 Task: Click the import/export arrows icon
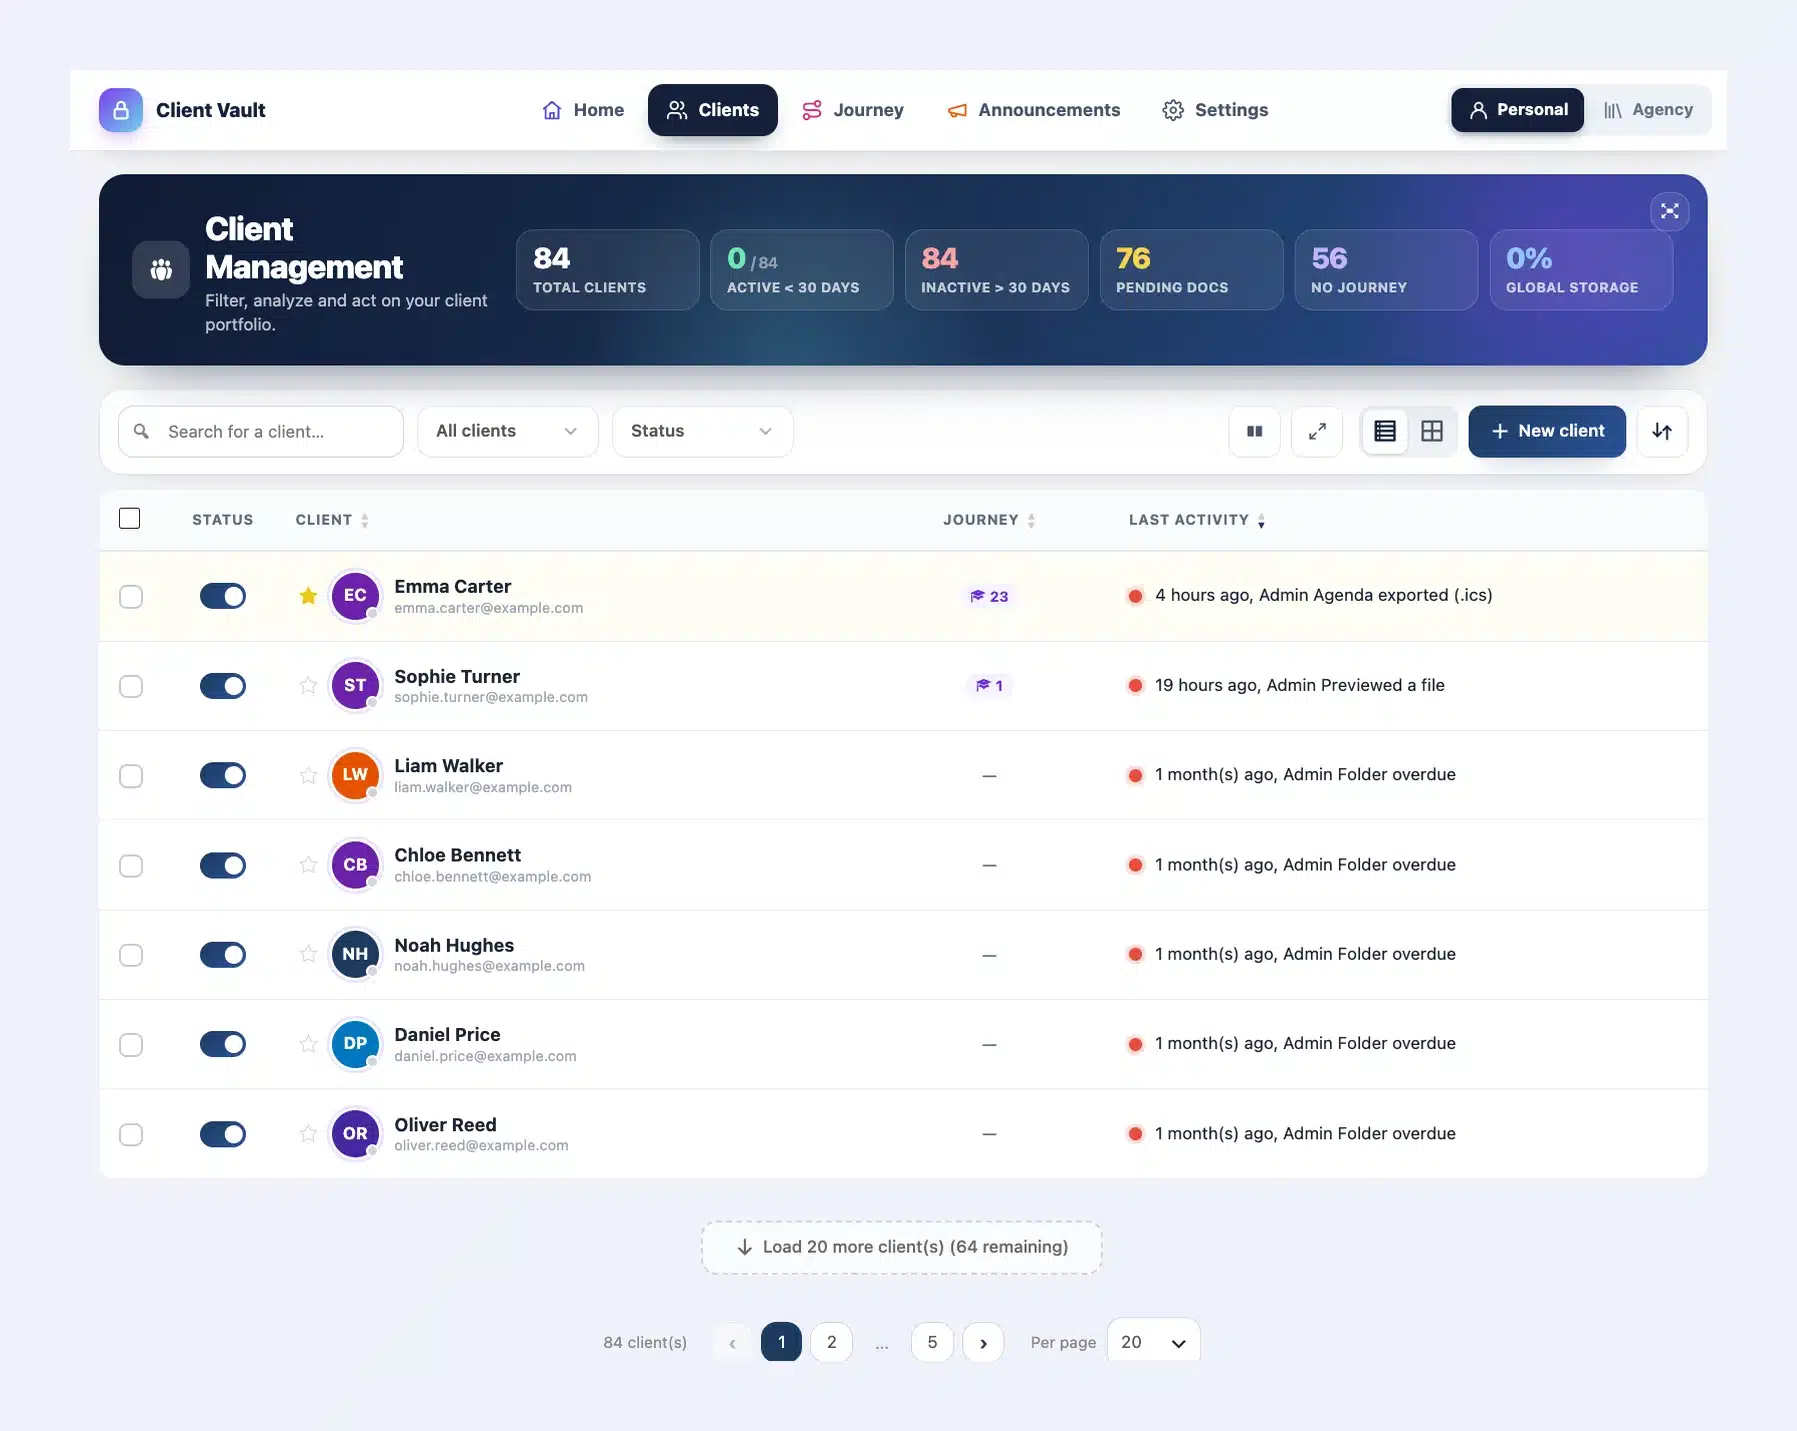[x=1662, y=431]
